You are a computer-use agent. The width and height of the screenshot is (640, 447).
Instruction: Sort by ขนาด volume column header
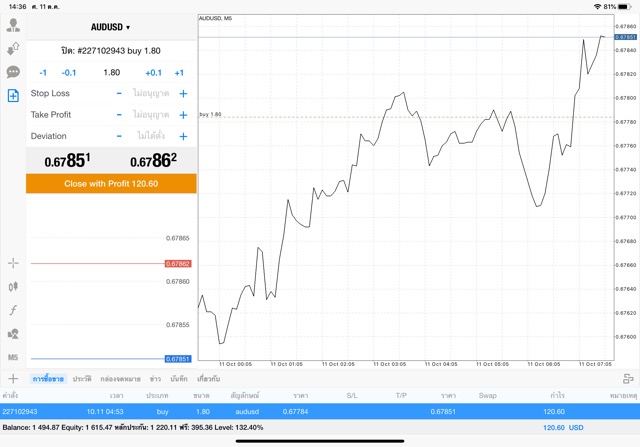pos(201,396)
